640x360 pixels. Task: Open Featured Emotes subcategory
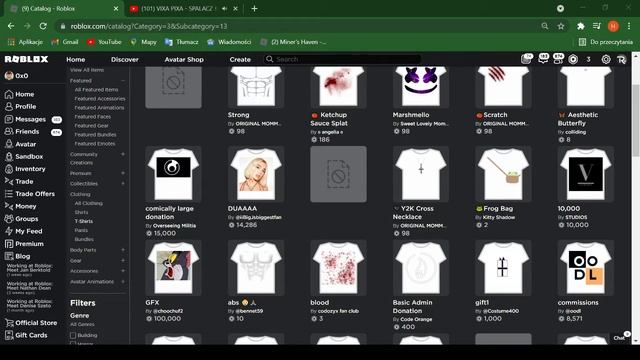pyautogui.click(x=95, y=144)
